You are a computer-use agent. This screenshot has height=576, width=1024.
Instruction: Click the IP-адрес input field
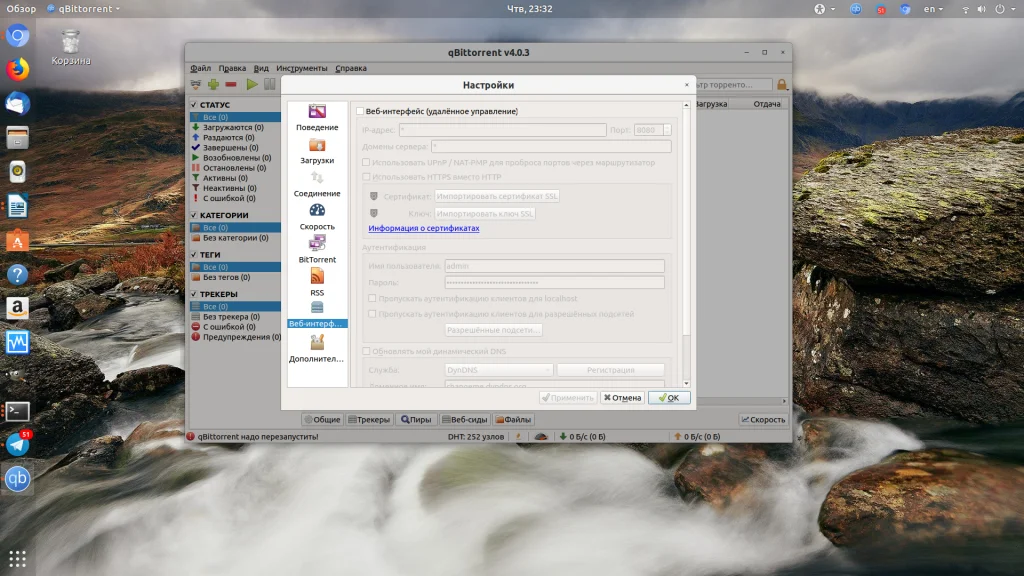pos(502,130)
